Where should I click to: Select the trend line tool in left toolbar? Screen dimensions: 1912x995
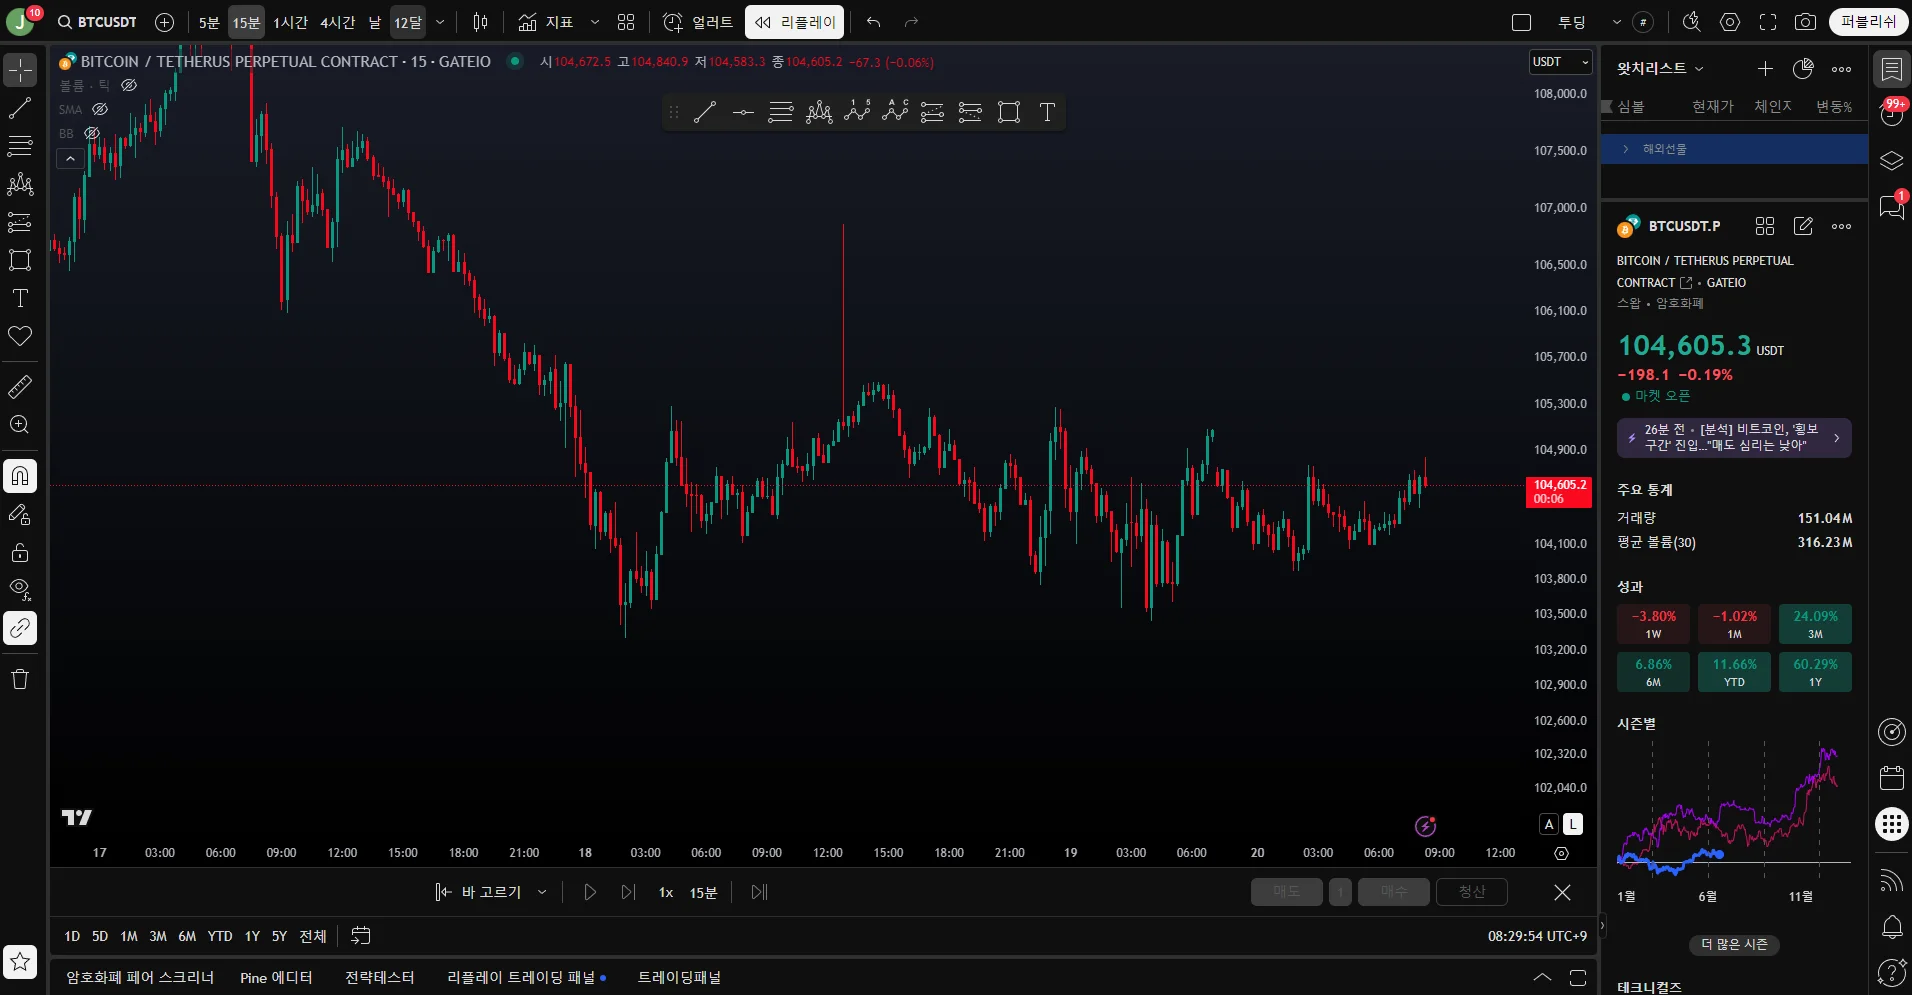(20, 108)
